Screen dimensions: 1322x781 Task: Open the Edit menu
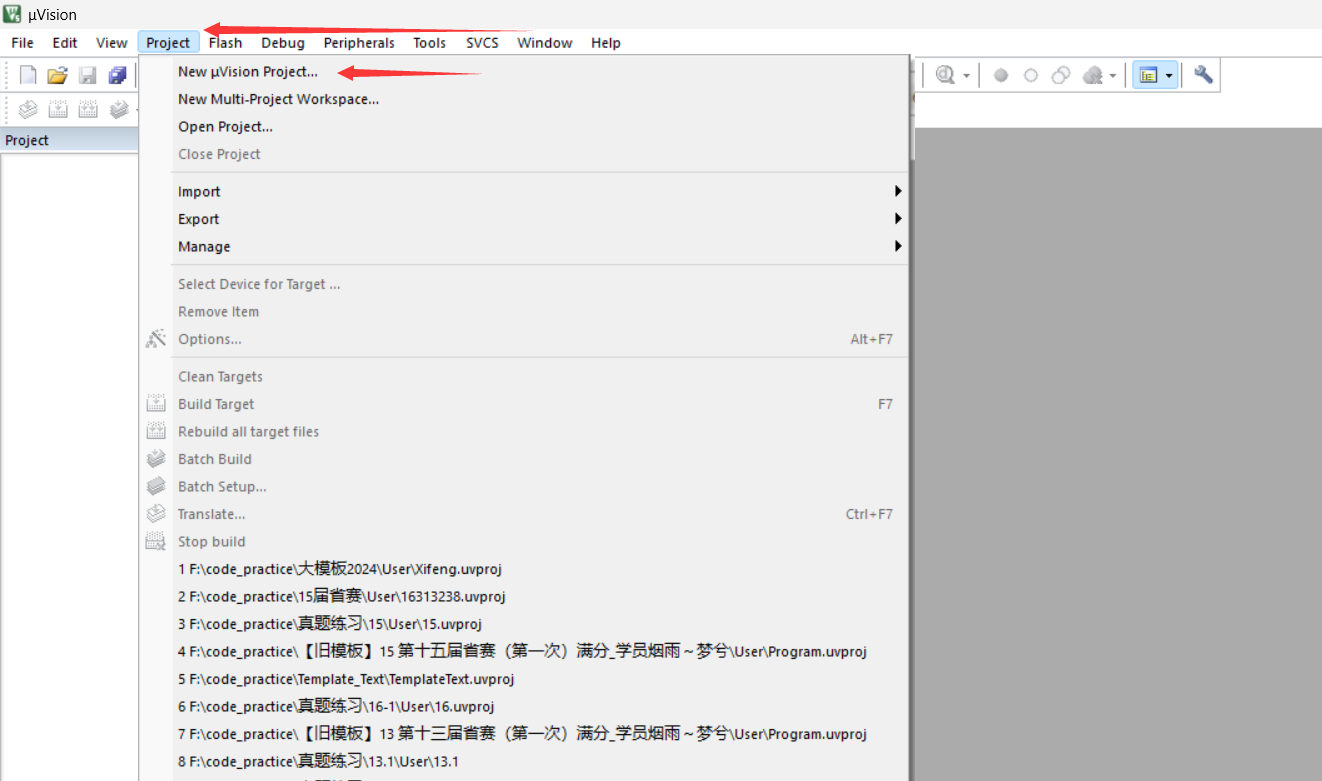65,42
